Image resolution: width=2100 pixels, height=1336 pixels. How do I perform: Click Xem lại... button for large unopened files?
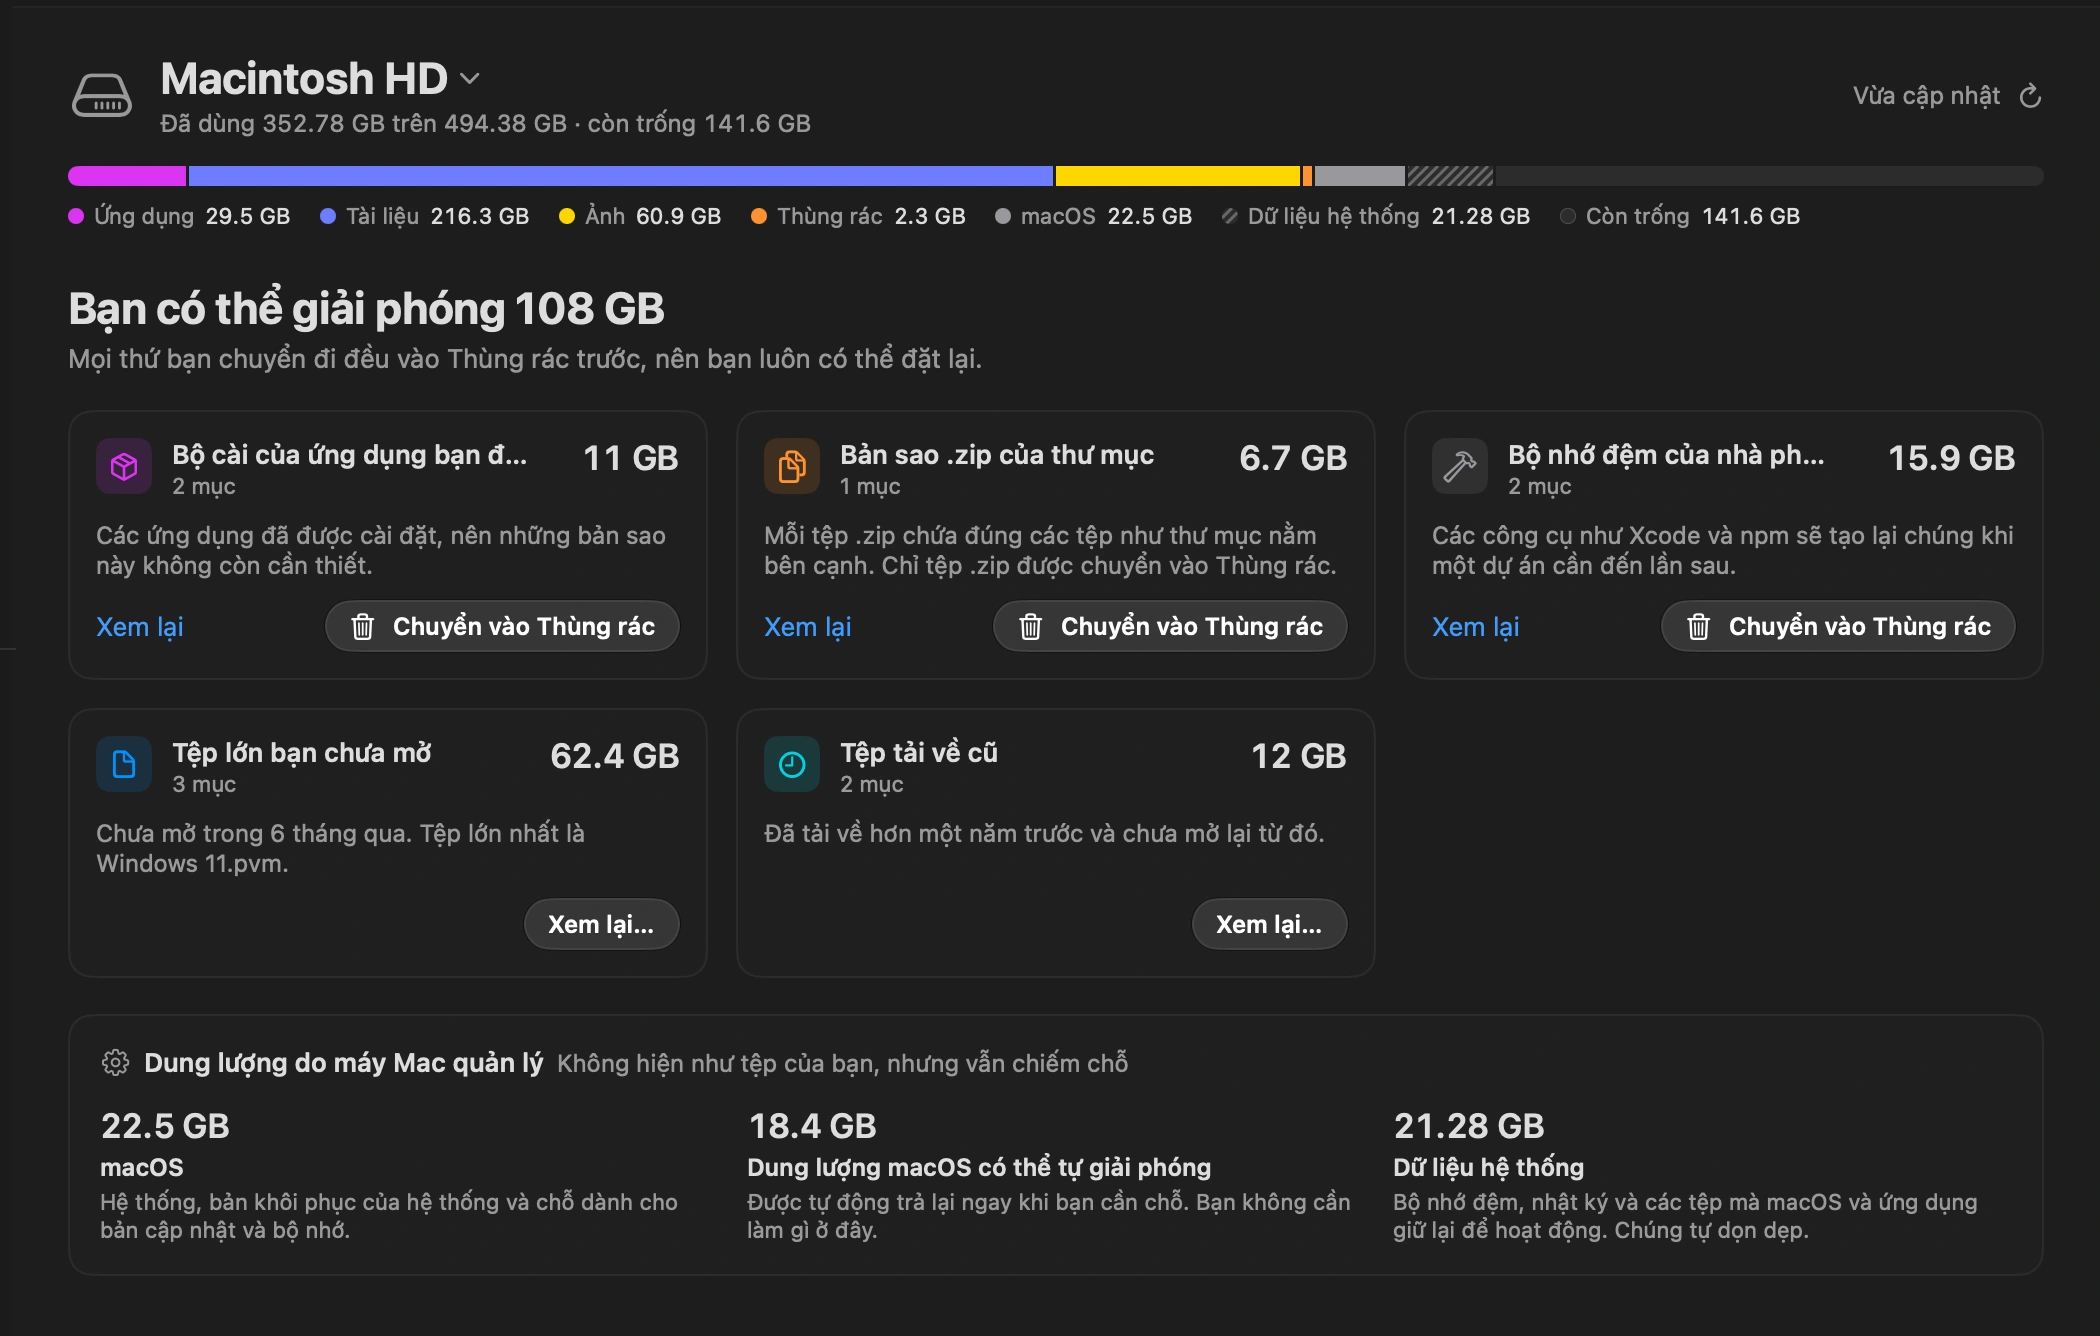[601, 924]
